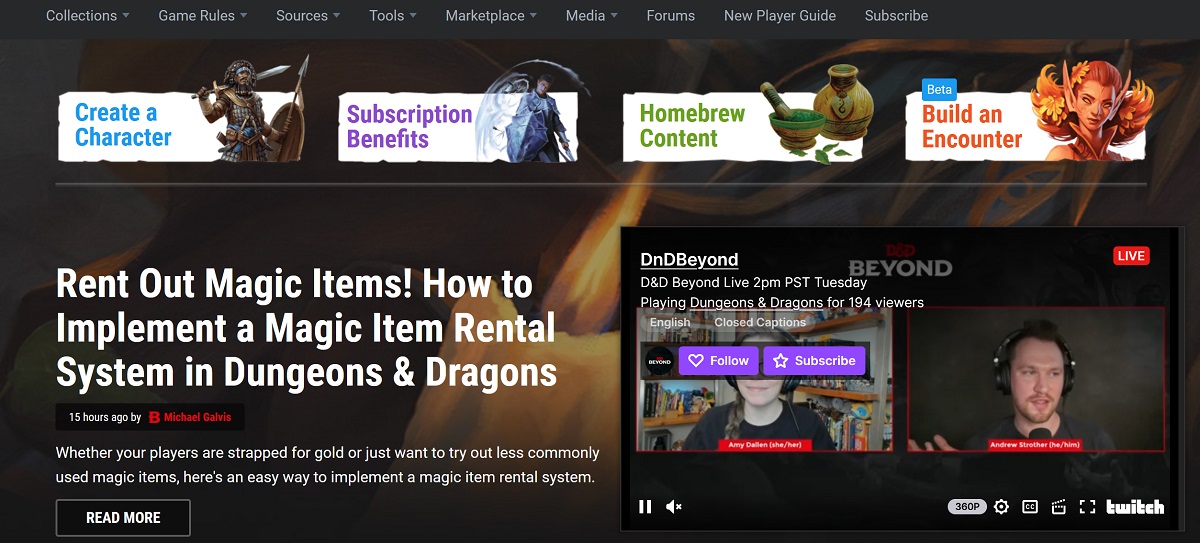Expand the Tools dropdown menu
Viewport: 1200px width, 543px height.
(x=393, y=15)
